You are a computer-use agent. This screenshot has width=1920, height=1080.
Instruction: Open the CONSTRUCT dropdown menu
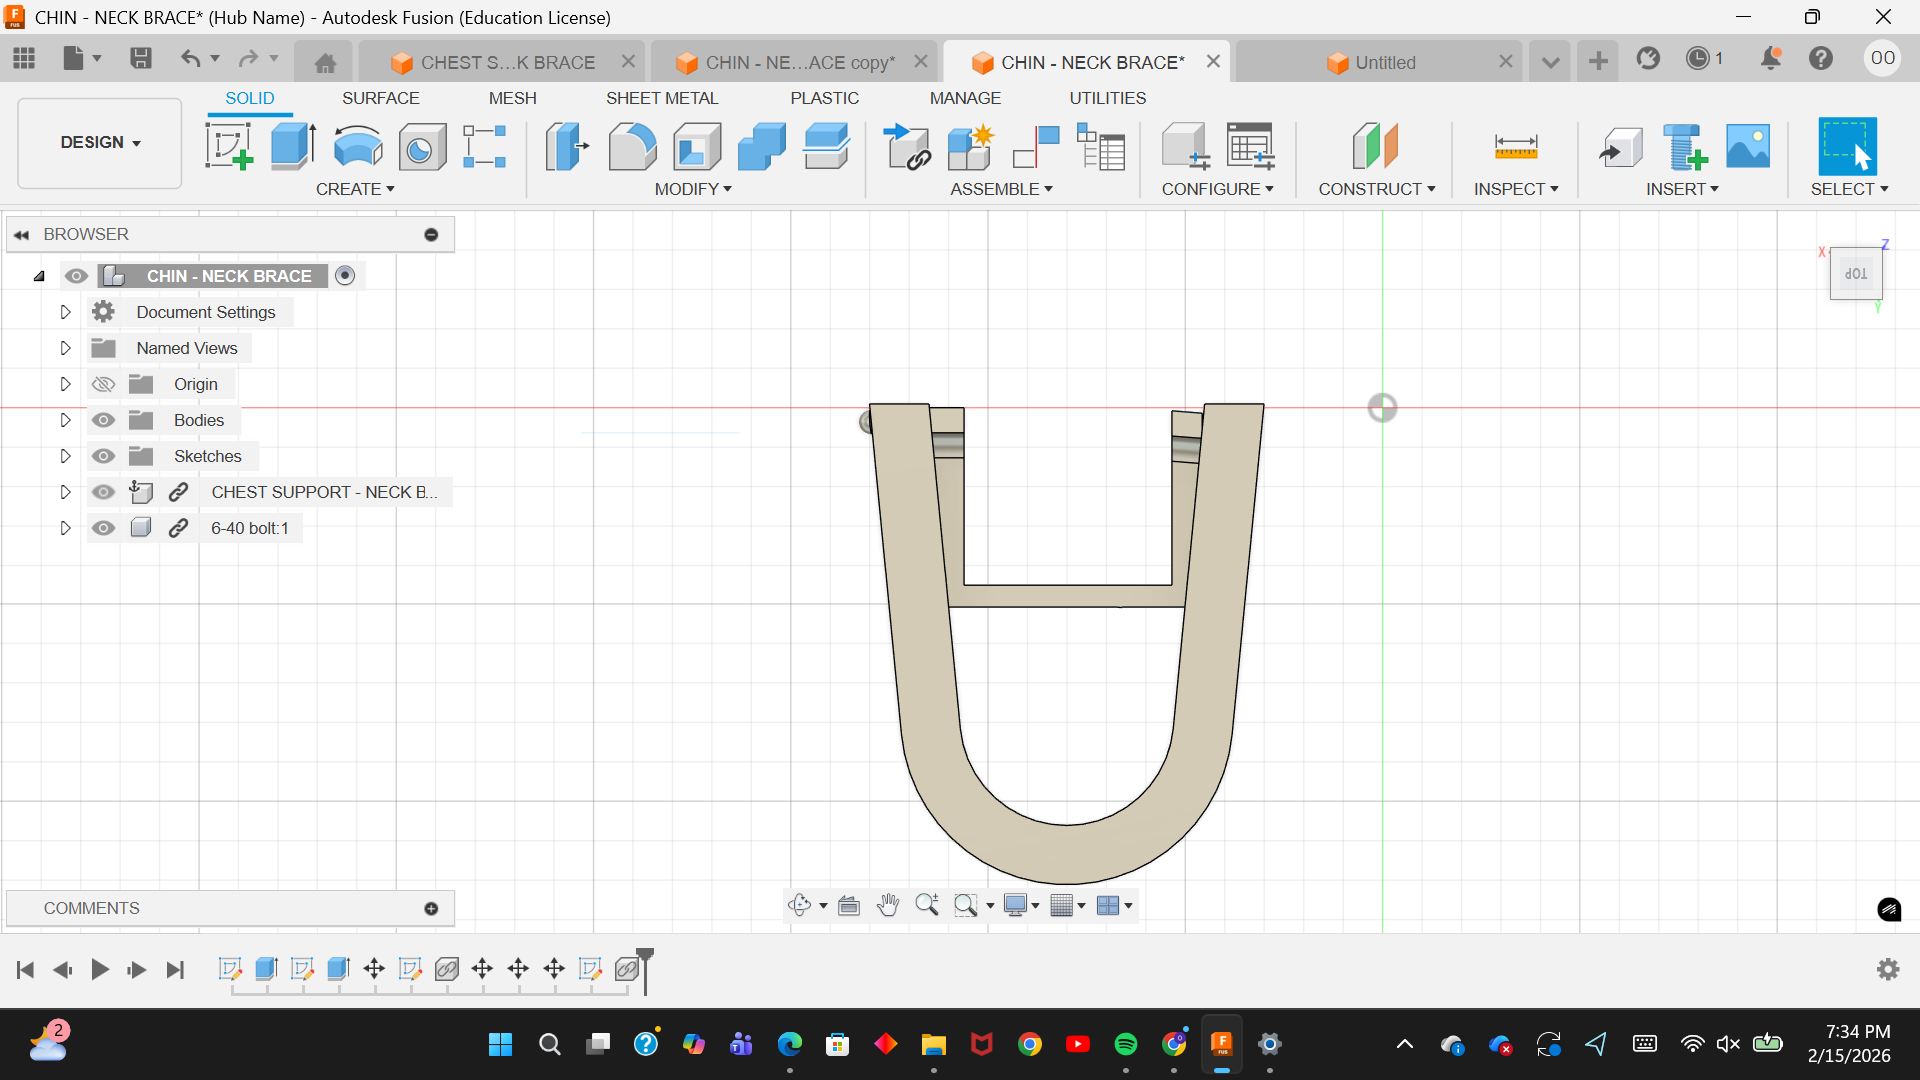click(1376, 189)
